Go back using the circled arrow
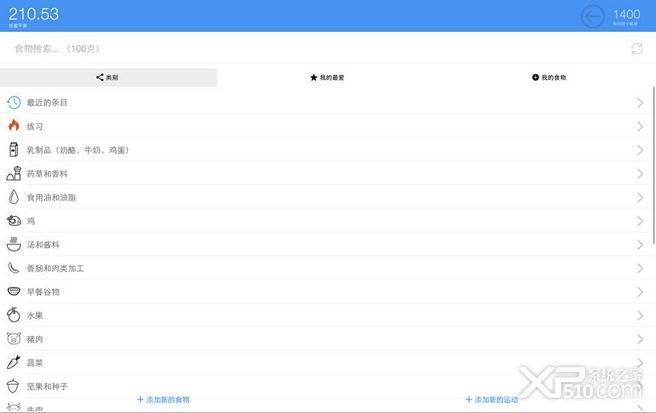Screen dimensions: 656x413 tap(592, 17)
